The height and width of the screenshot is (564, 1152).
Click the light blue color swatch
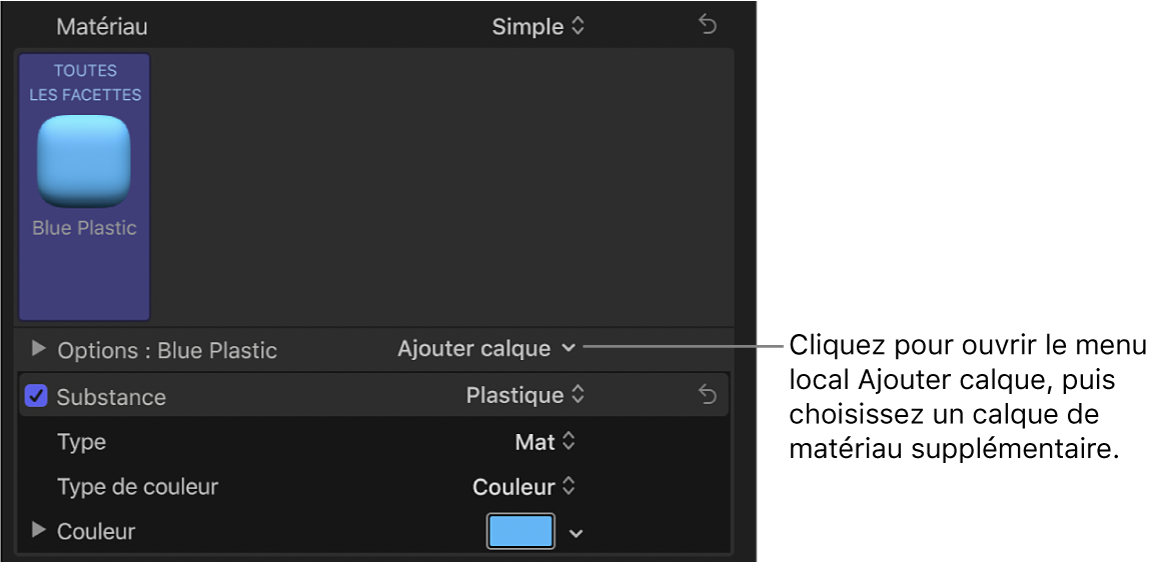point(520,531)
